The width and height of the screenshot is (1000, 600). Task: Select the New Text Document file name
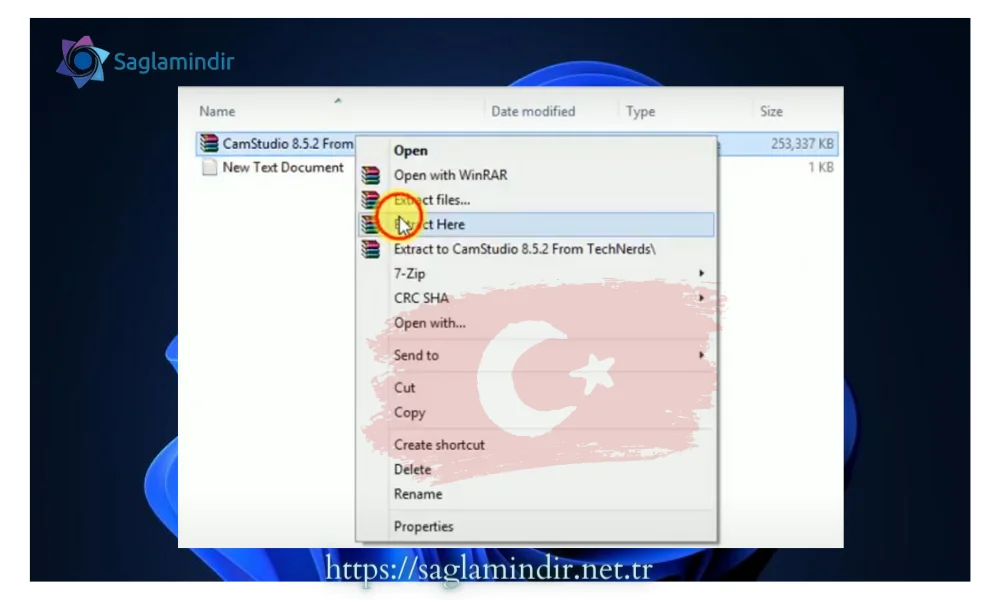point(283,167)
